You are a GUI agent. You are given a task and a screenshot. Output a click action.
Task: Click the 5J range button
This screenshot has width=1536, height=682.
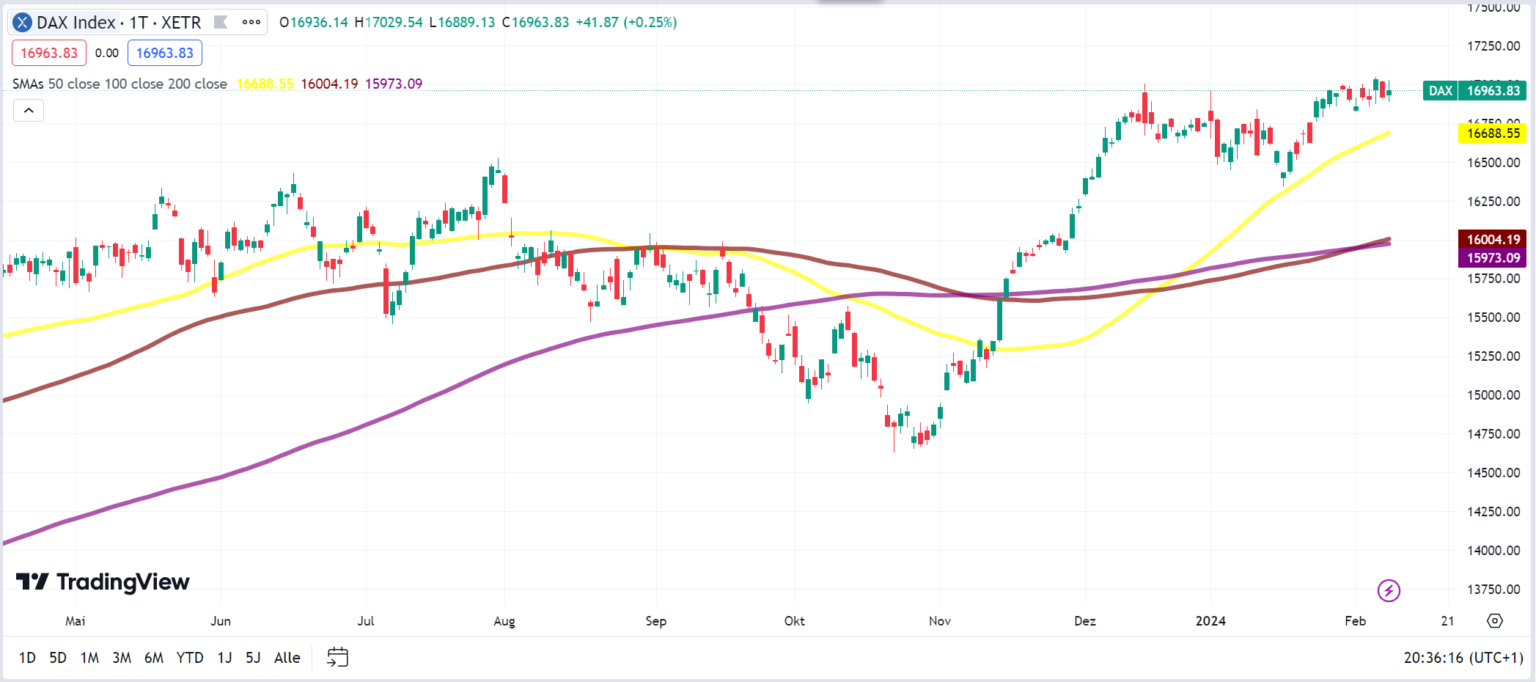pyautogui.click(x=253, y=657)
